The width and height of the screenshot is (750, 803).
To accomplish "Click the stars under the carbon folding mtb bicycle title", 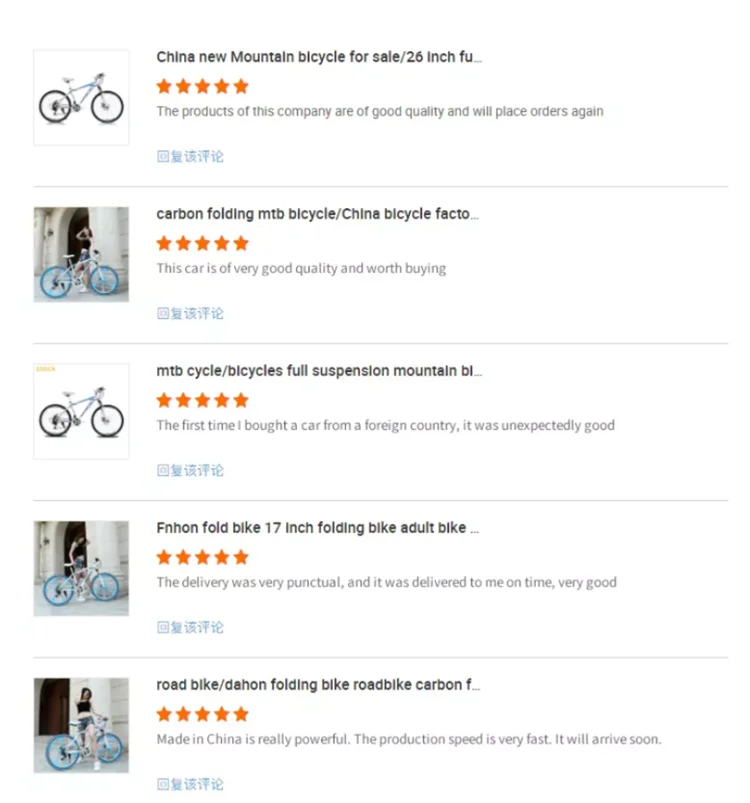I will click(x=202, y=243).
